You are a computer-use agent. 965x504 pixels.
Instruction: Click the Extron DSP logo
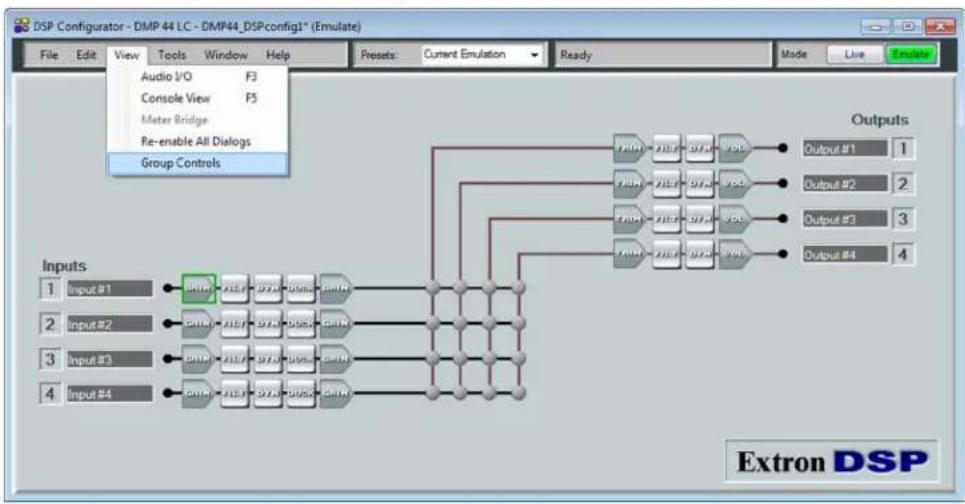coord(831,461)
